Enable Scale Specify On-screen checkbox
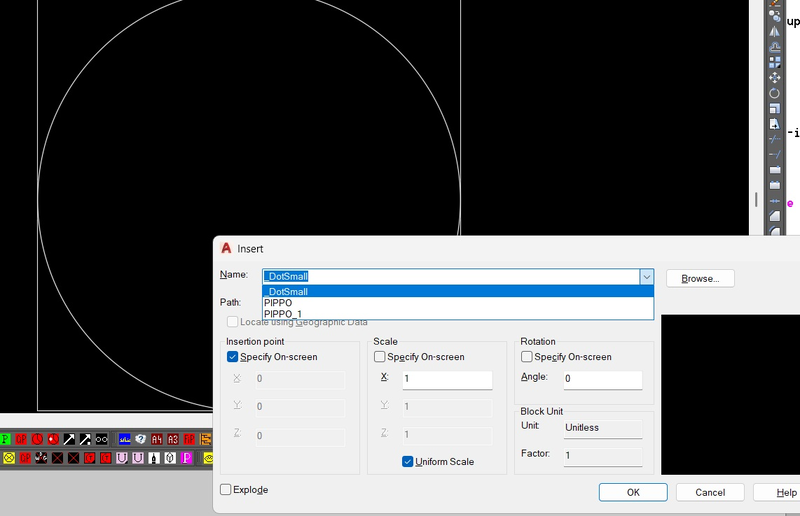Viewport: 800px width, 516px height. pyautogui.click(x=379, y=357)
